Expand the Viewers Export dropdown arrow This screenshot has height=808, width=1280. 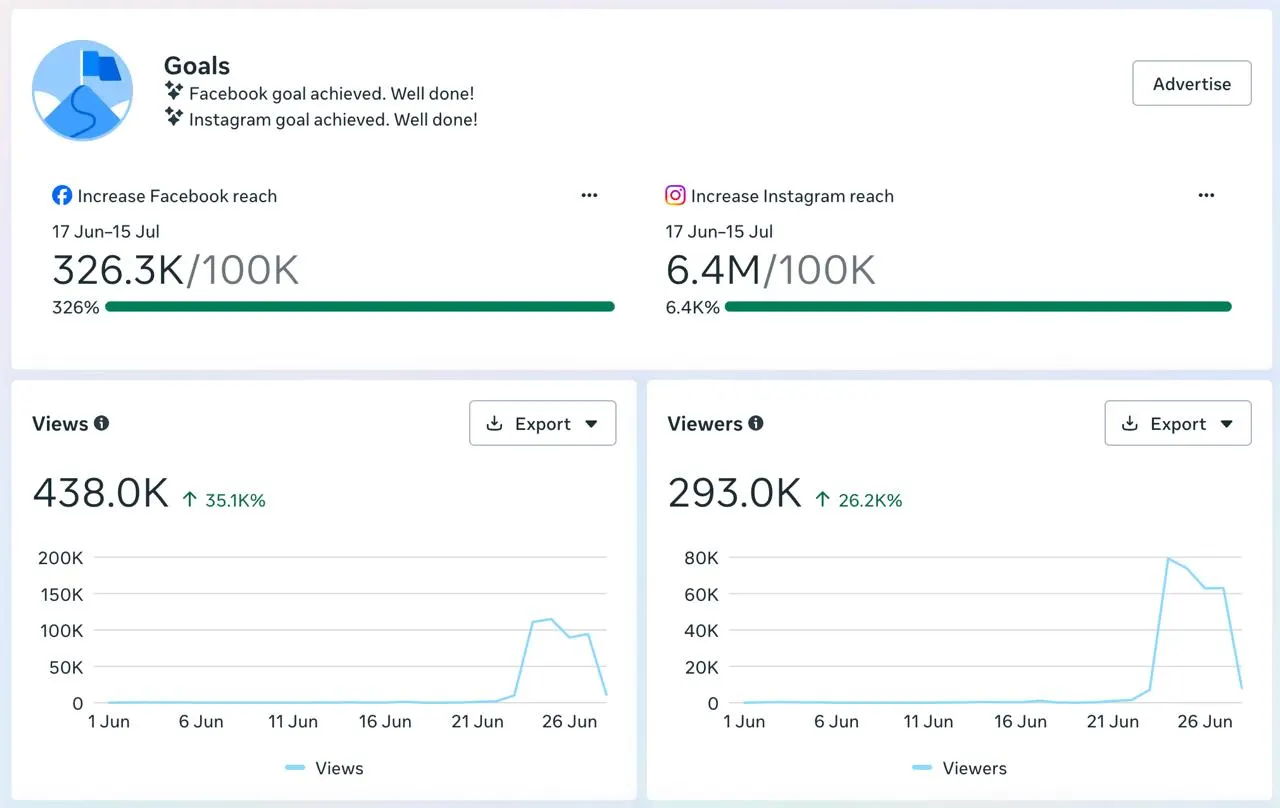(x=1227, y=425)
